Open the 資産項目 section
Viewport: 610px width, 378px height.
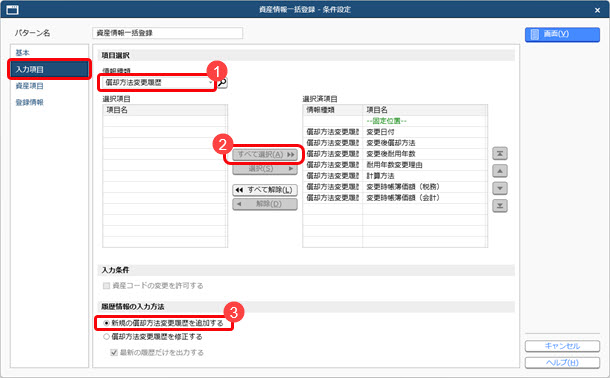point(30,86)
